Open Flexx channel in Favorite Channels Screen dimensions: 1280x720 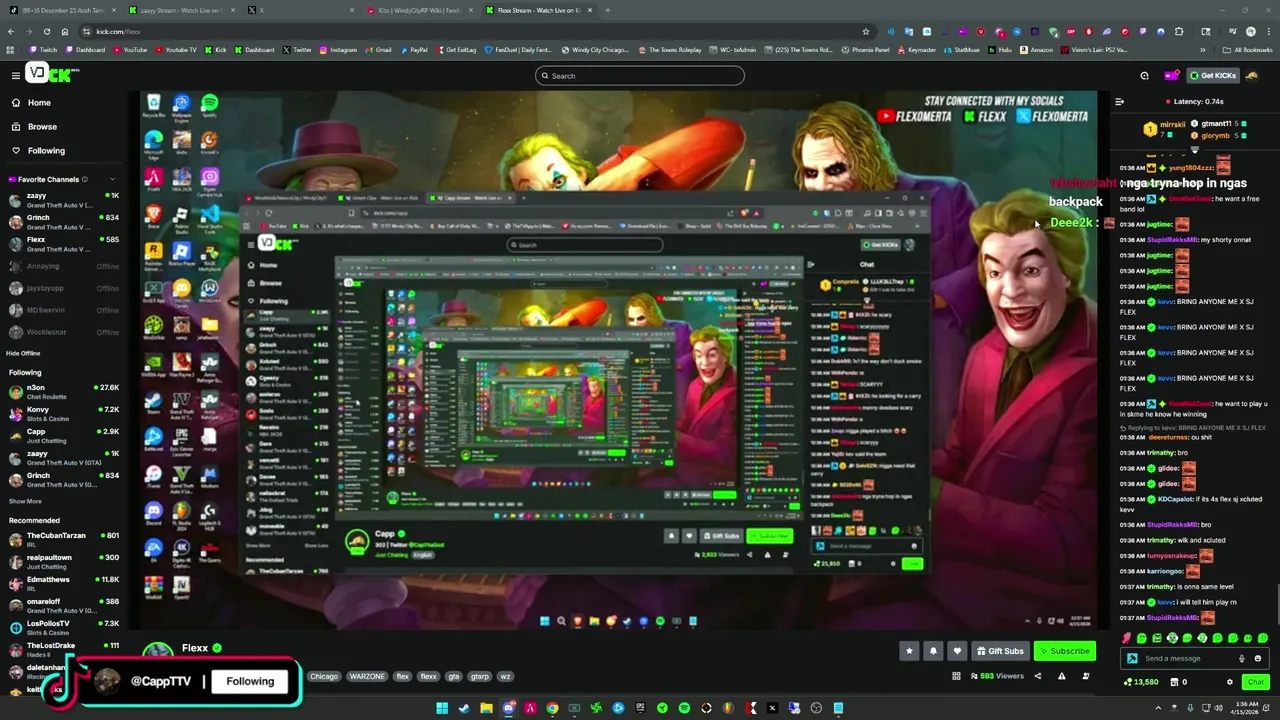click(x=63, y=244)
